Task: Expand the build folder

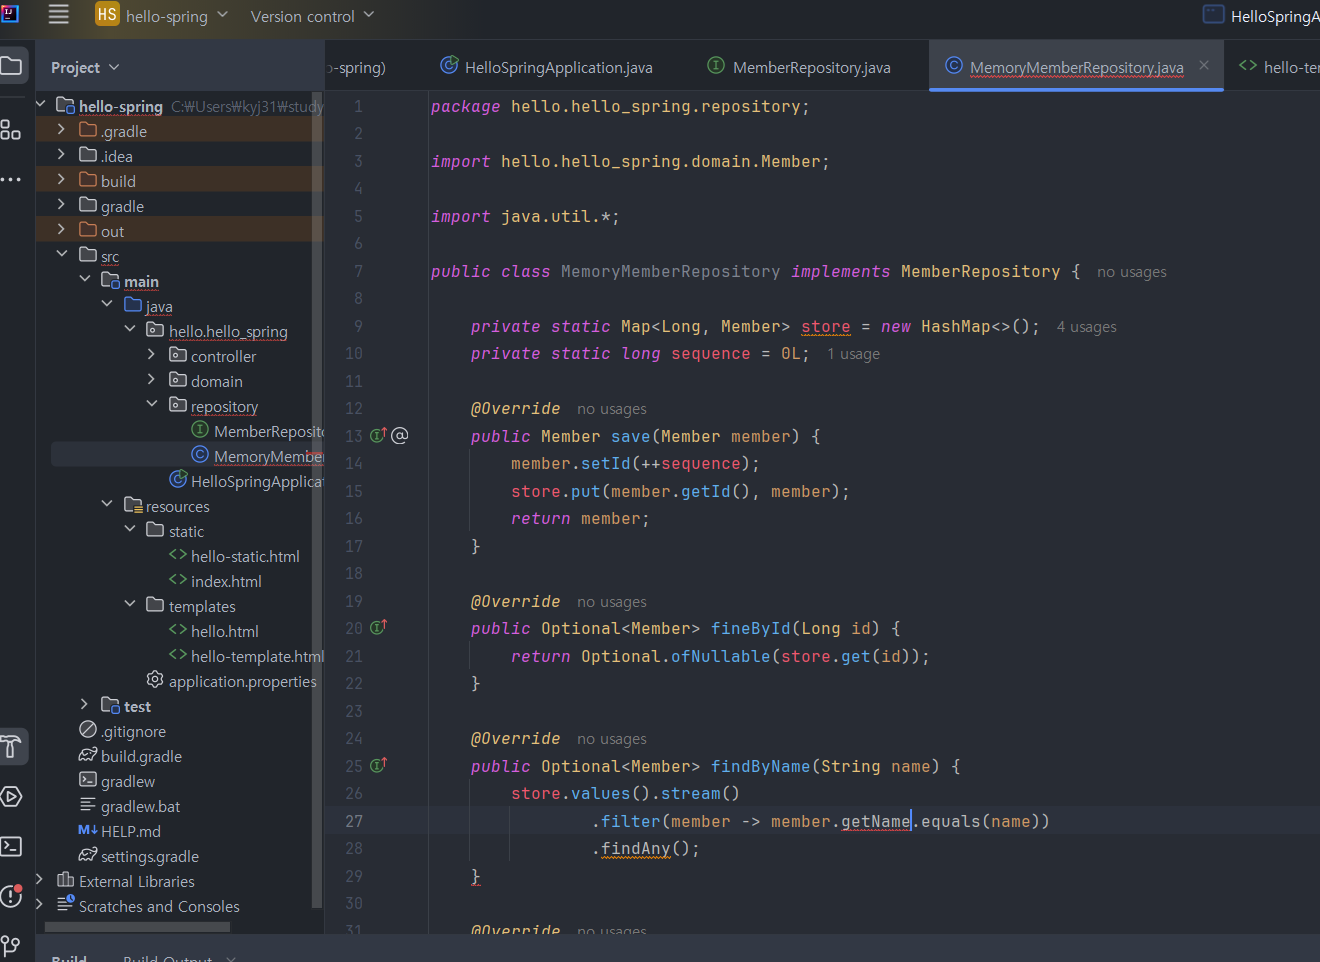Action: (x=61, y=179)
